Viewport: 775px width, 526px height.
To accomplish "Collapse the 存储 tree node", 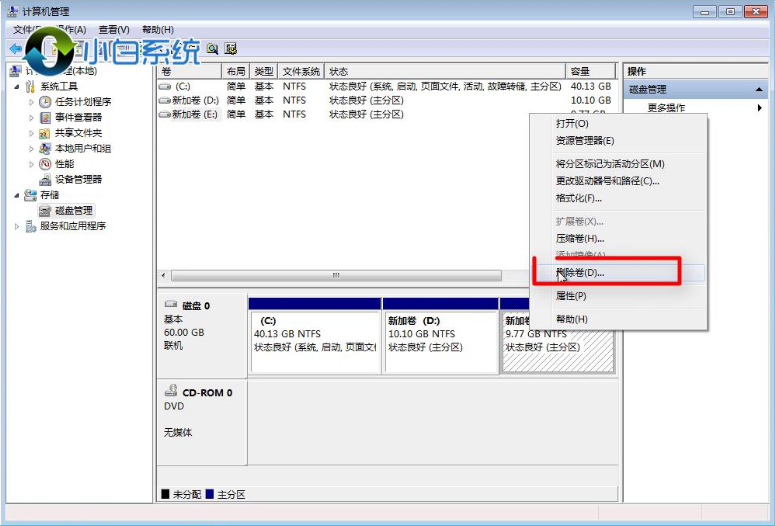I will tap(17, 195).
